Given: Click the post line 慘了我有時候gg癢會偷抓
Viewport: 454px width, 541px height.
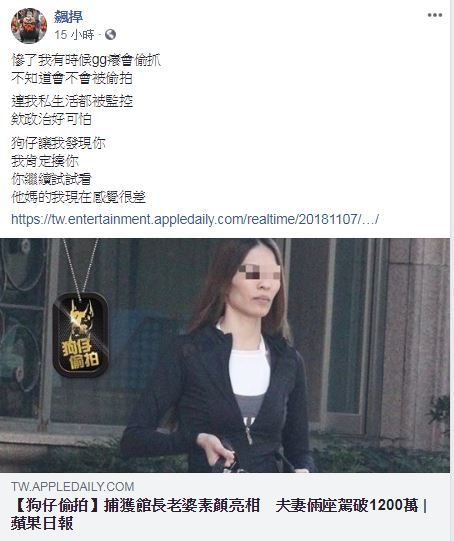Looking at the screenshot, I should tap(86, 60).
